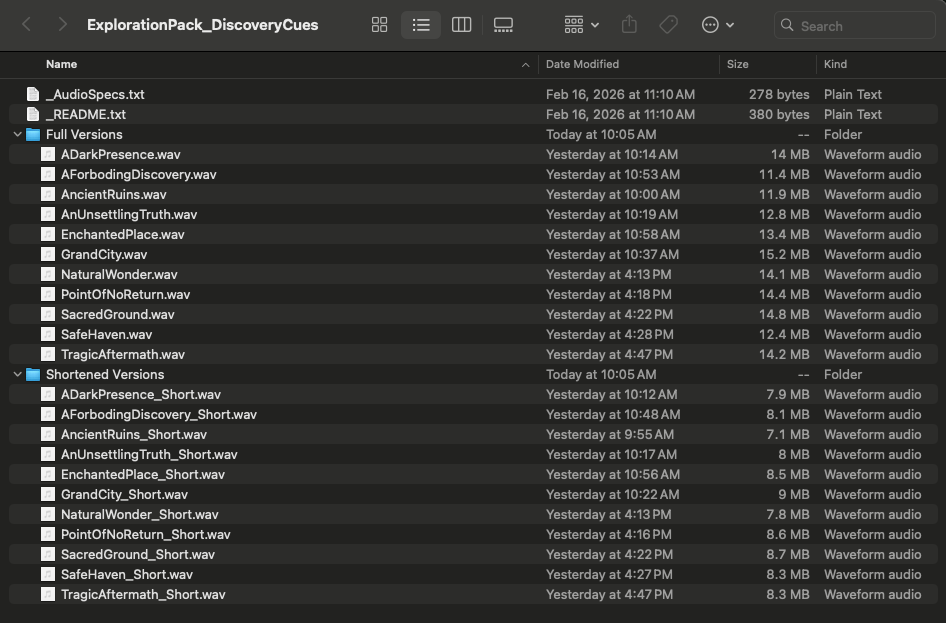This screenshot has width=946, height=623.
Task: Click the Share toolbar button
Action: [x=629, y=25]
